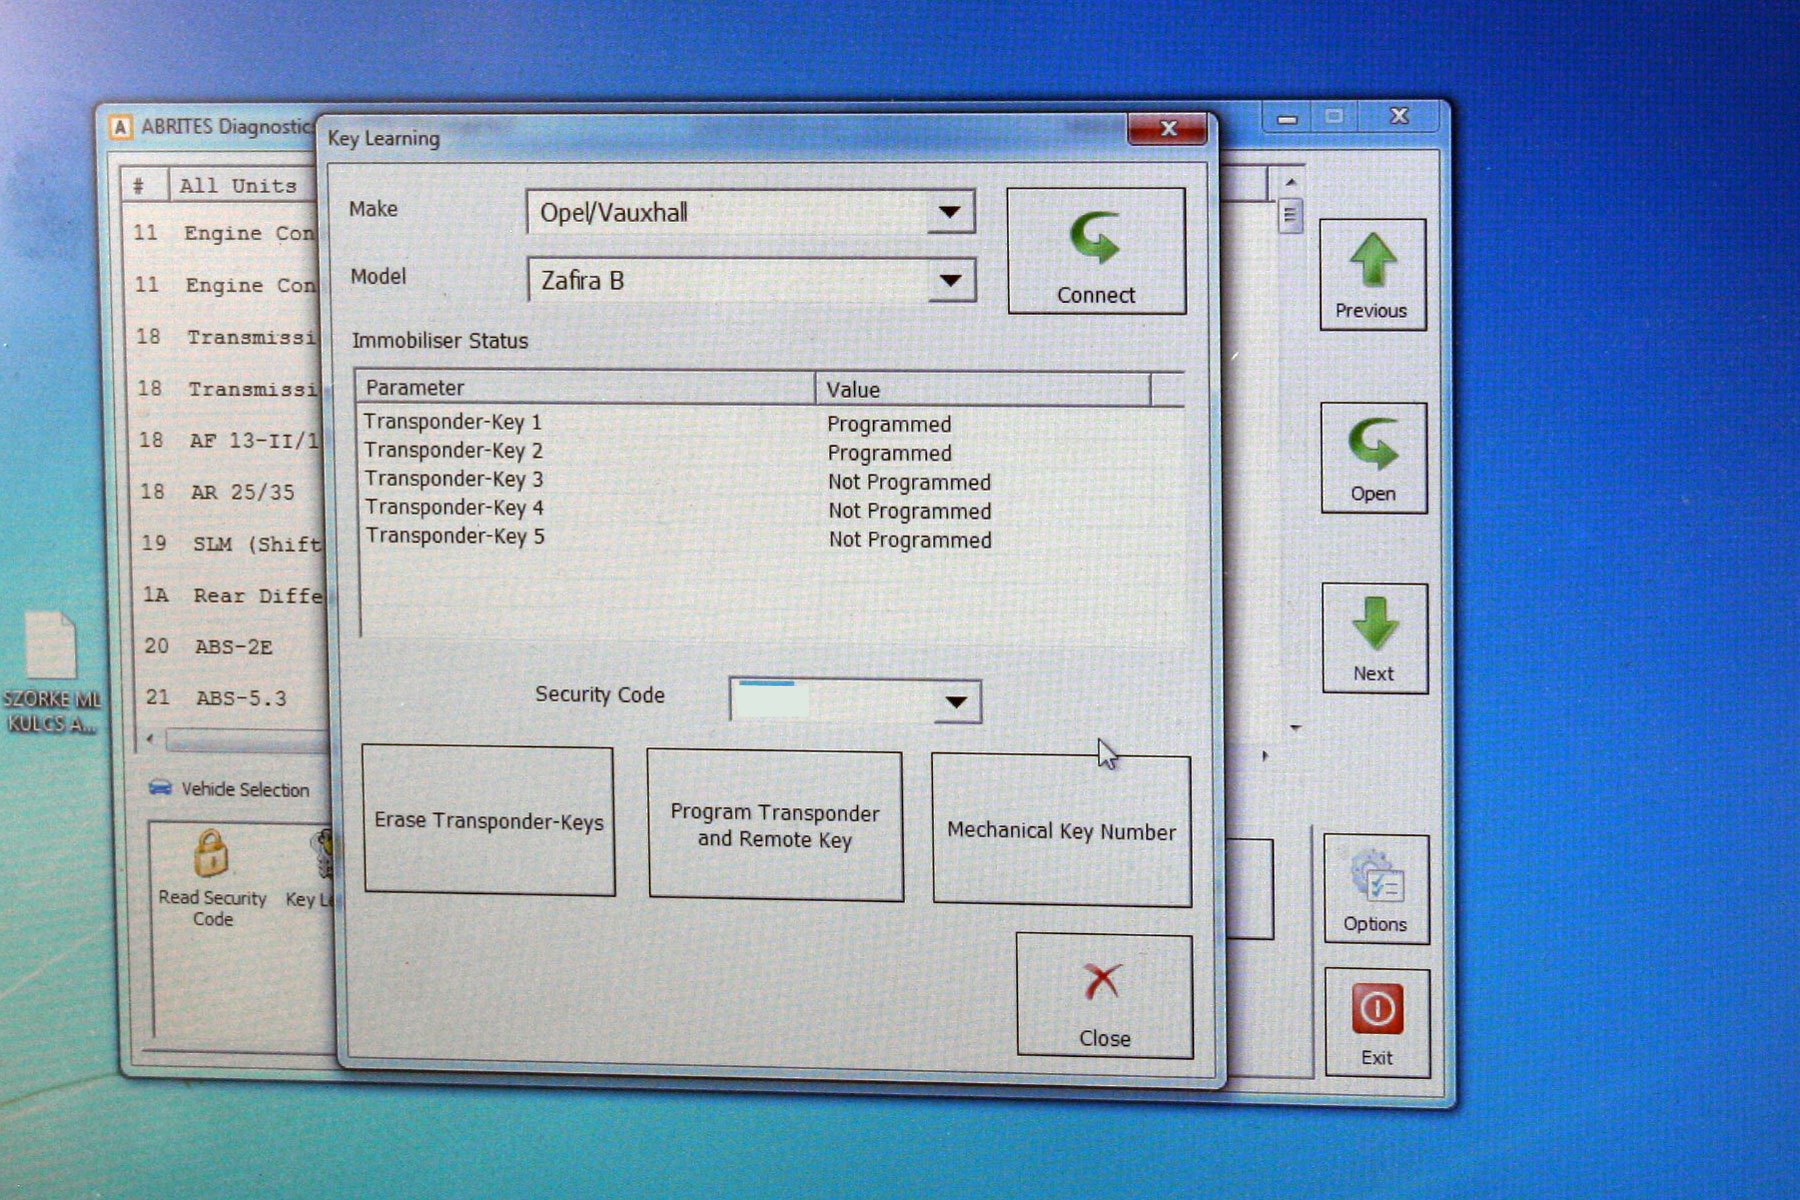Click the Close button with red X
This screenshot has width=1800, height=1200.
point(1104,996)
